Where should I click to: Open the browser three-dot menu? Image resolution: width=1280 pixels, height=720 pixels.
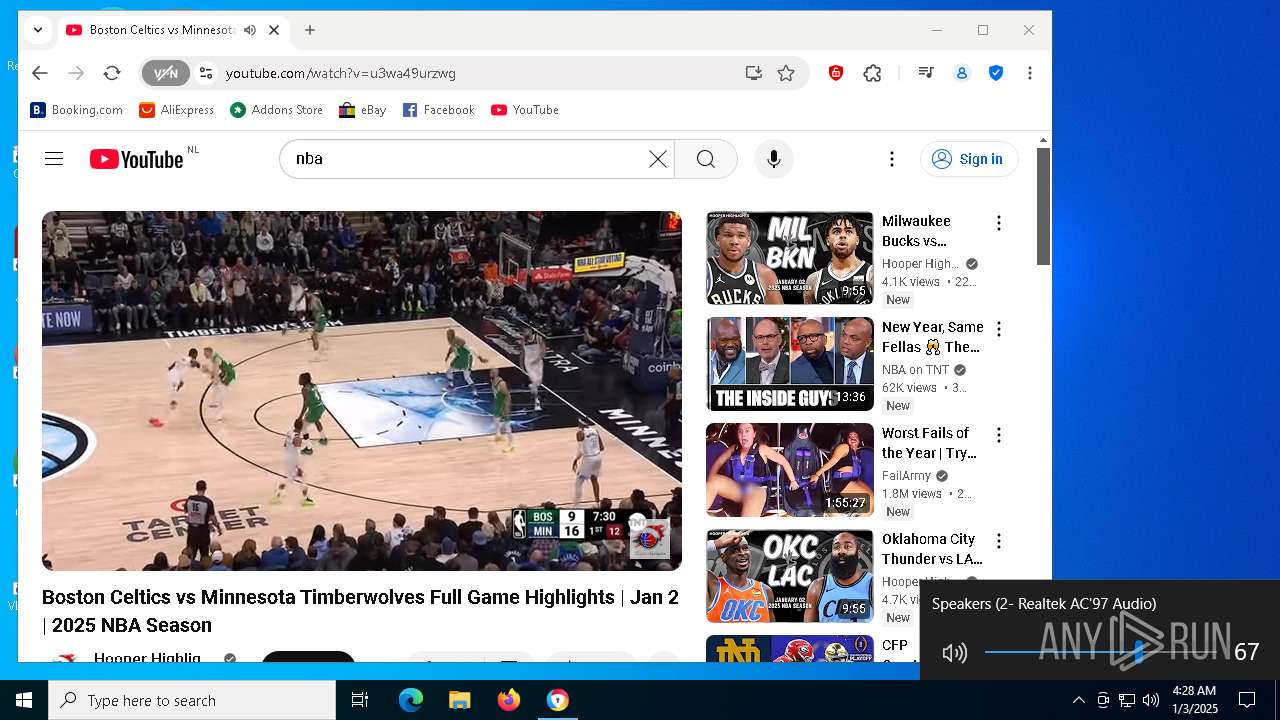coord(1030,73)
